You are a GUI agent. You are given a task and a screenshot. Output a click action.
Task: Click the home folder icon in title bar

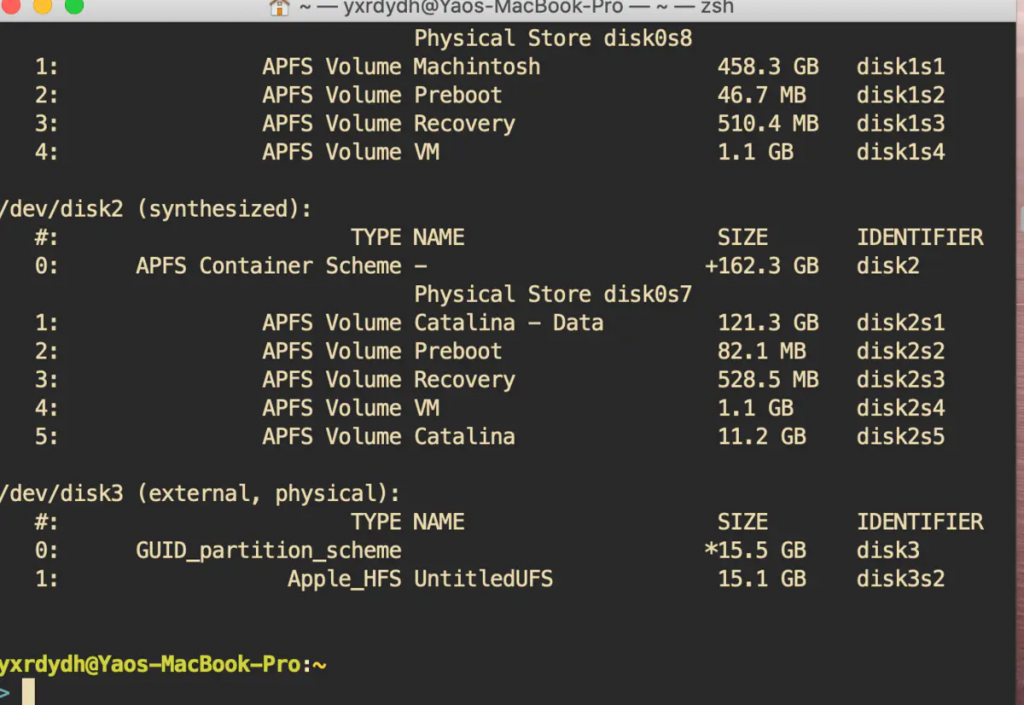(x=280, y=7)
